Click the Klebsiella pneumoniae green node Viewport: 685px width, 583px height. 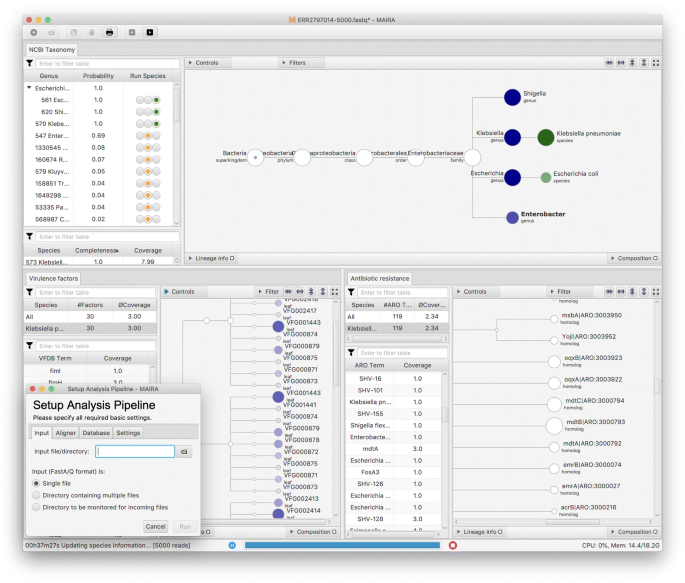click(x=545, y=137)
